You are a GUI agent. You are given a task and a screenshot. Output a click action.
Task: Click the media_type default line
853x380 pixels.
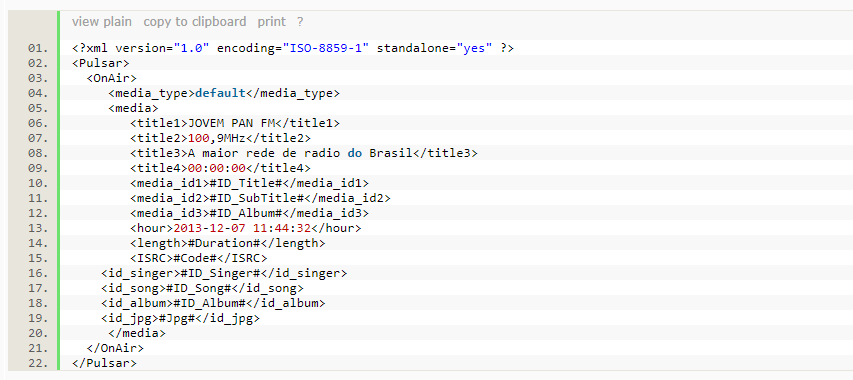224,93
